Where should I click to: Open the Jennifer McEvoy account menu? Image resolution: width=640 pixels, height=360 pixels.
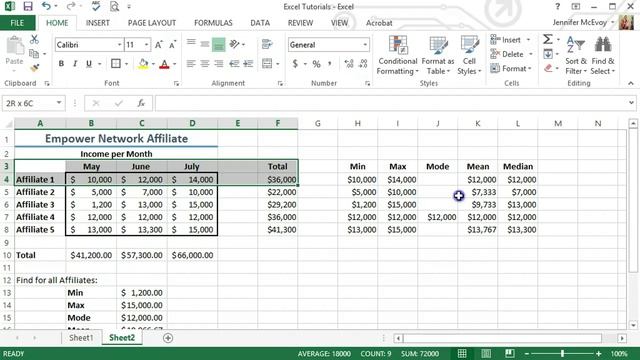tap(583, 22)
